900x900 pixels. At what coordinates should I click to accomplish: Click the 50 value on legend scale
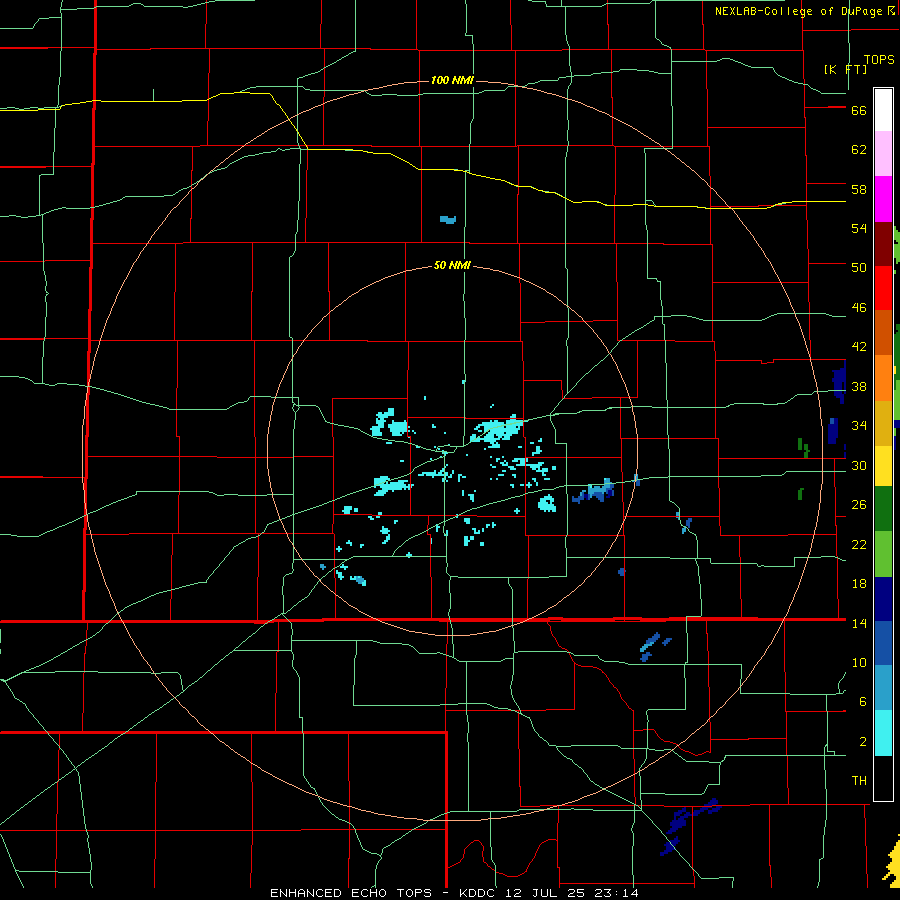859,268
